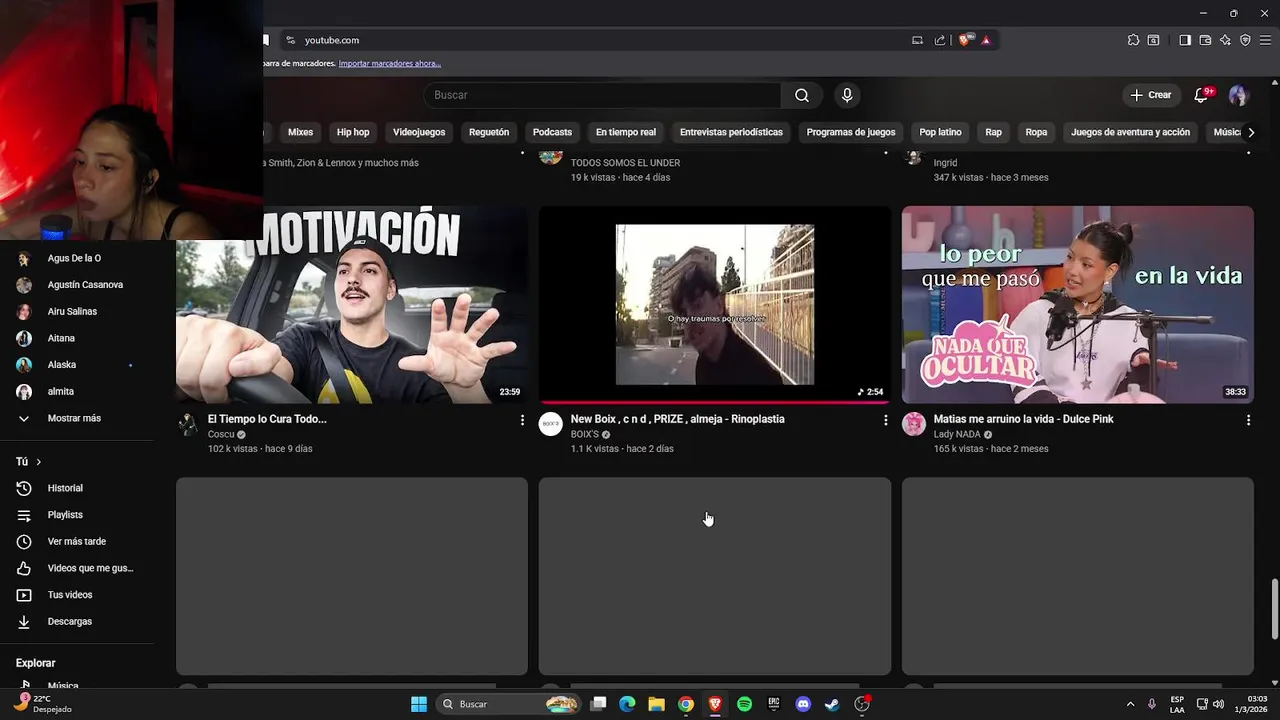Select Juegos de aventura y acción chip
The image size is (1280, 720).
tap(1130, 132)
